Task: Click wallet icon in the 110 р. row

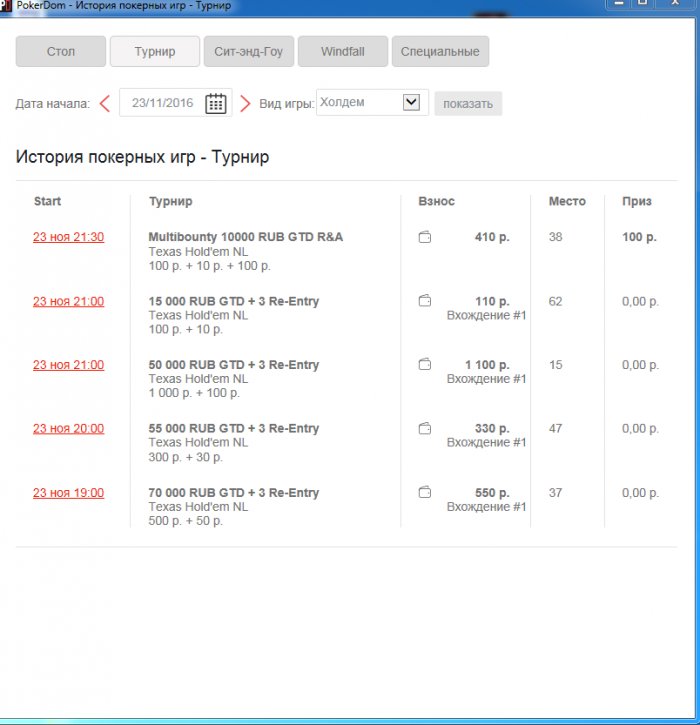Action: pyautogui.click(x=424, y=301)
